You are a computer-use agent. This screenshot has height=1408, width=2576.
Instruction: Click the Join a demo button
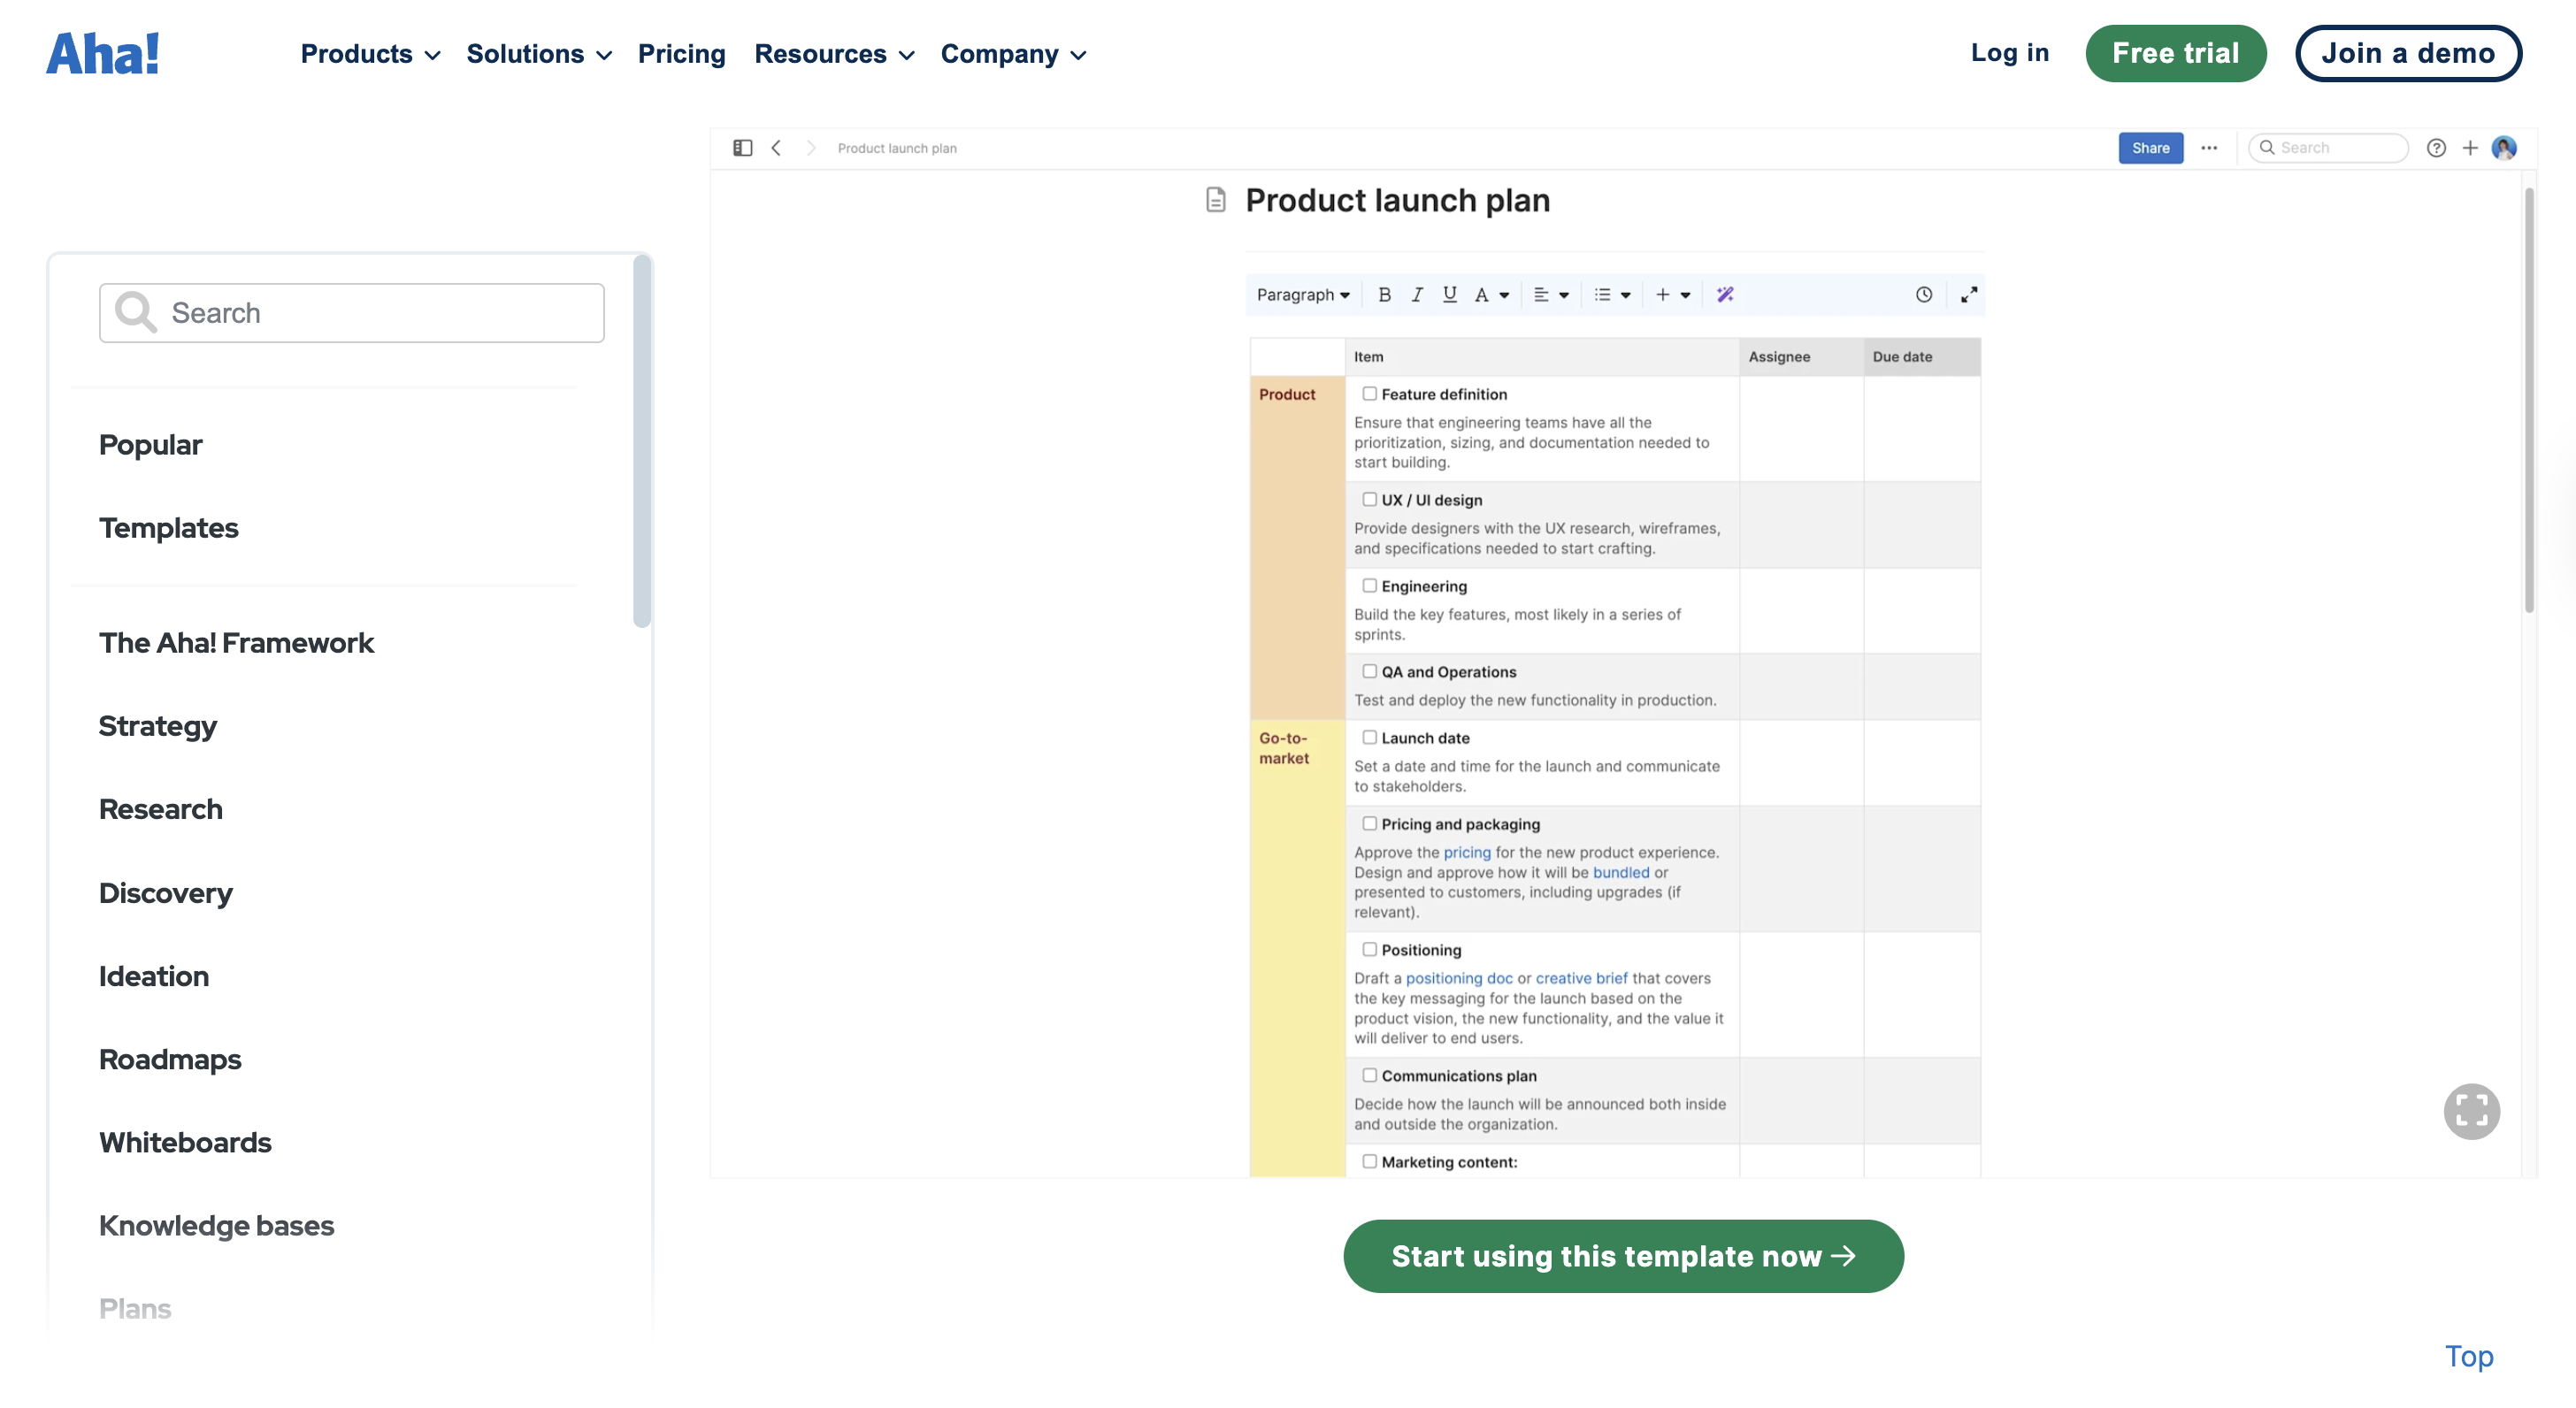2407,53
